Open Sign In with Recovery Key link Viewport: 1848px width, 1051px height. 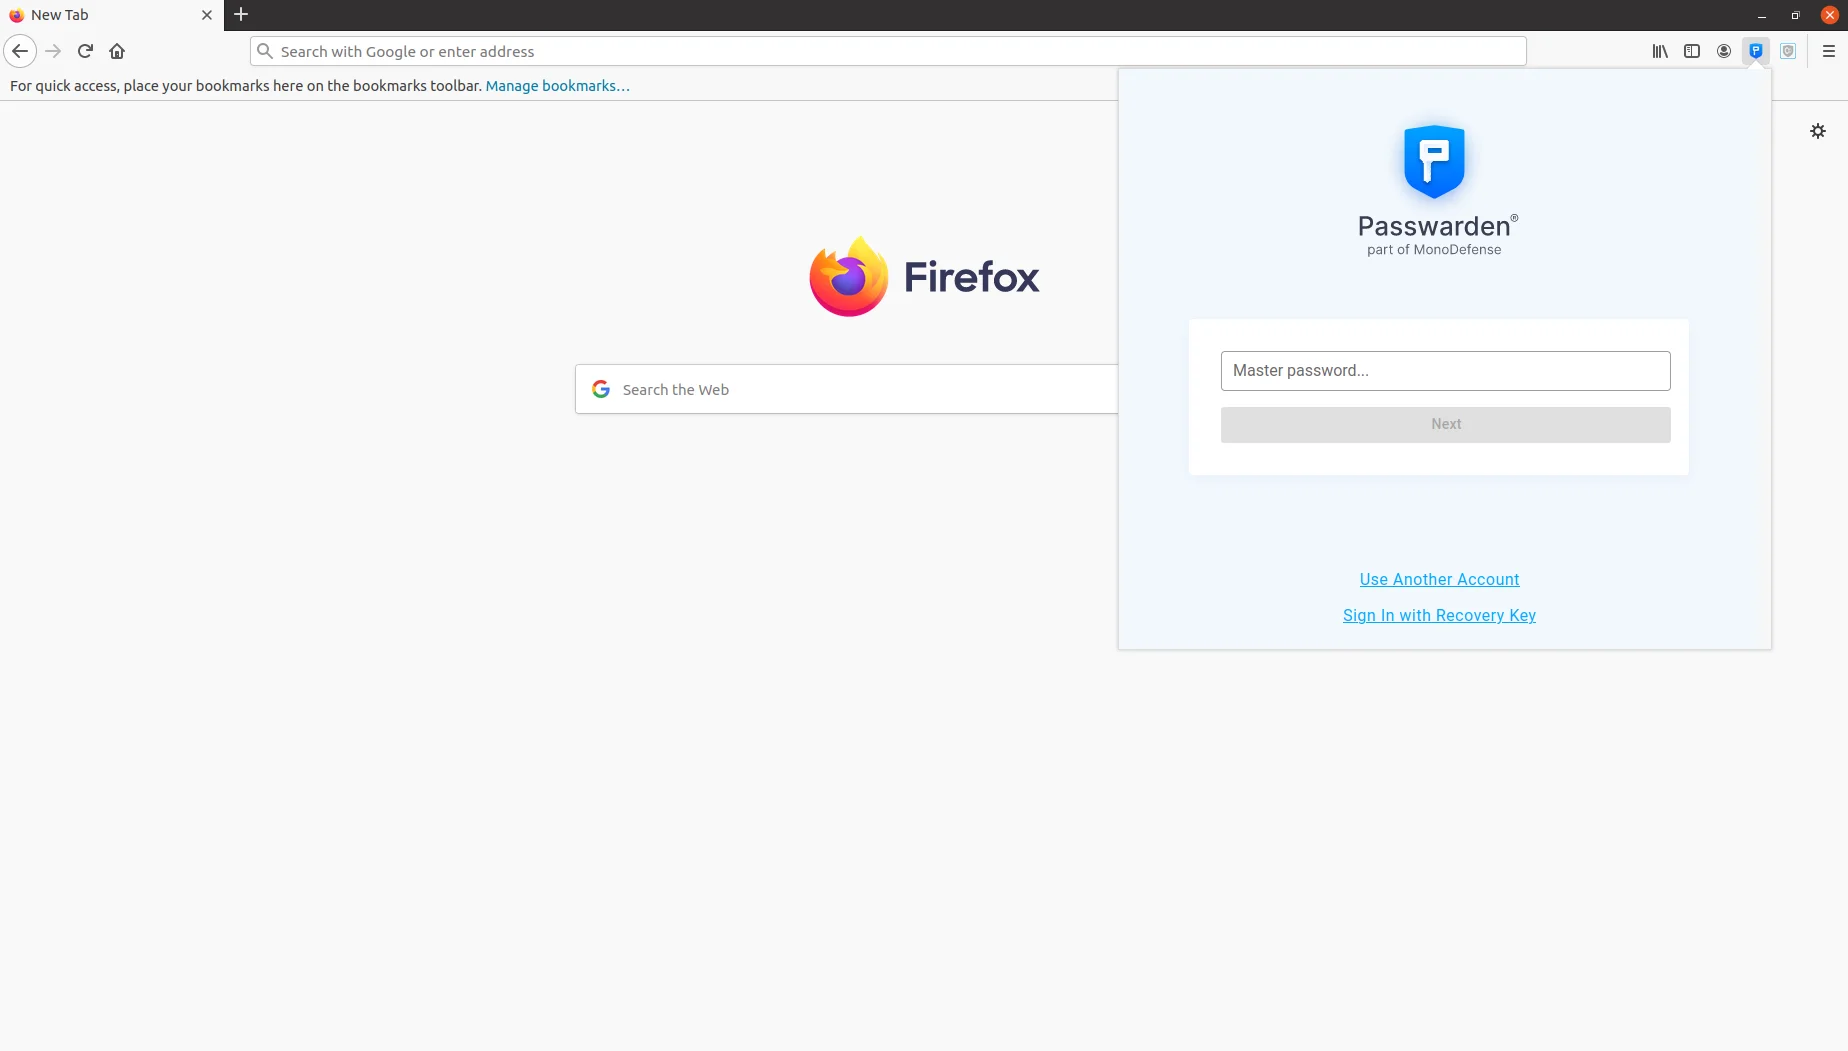tap(1438, 615)
